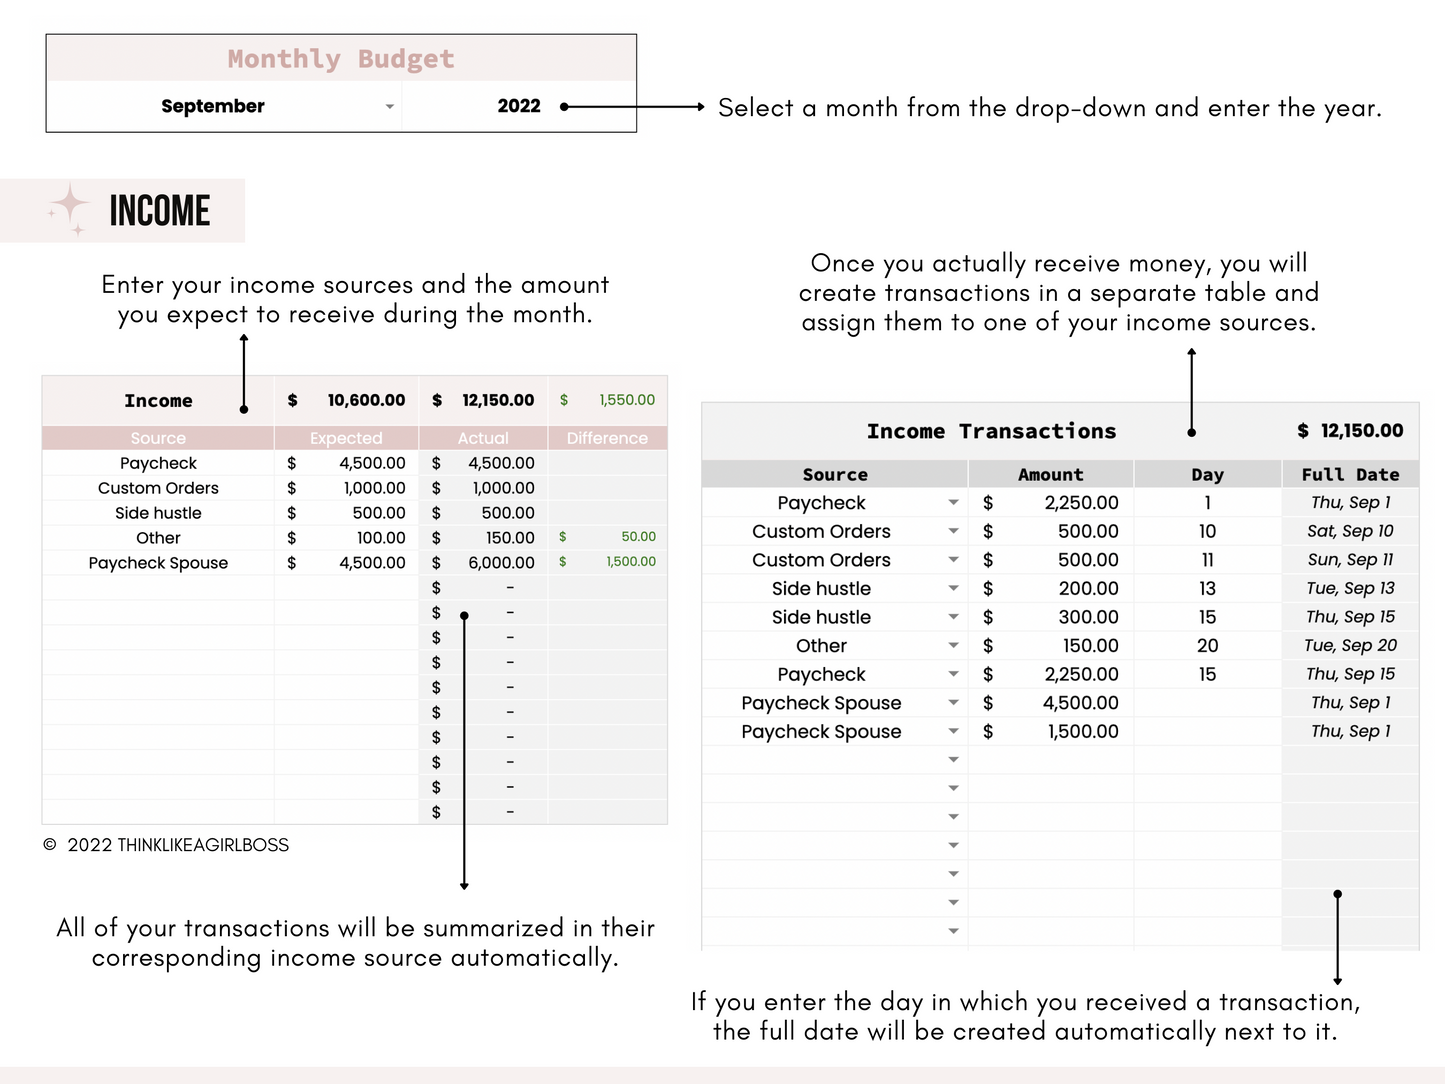
Task: Click the Income total showing 10,600.00
Action: tap(366, 400)
